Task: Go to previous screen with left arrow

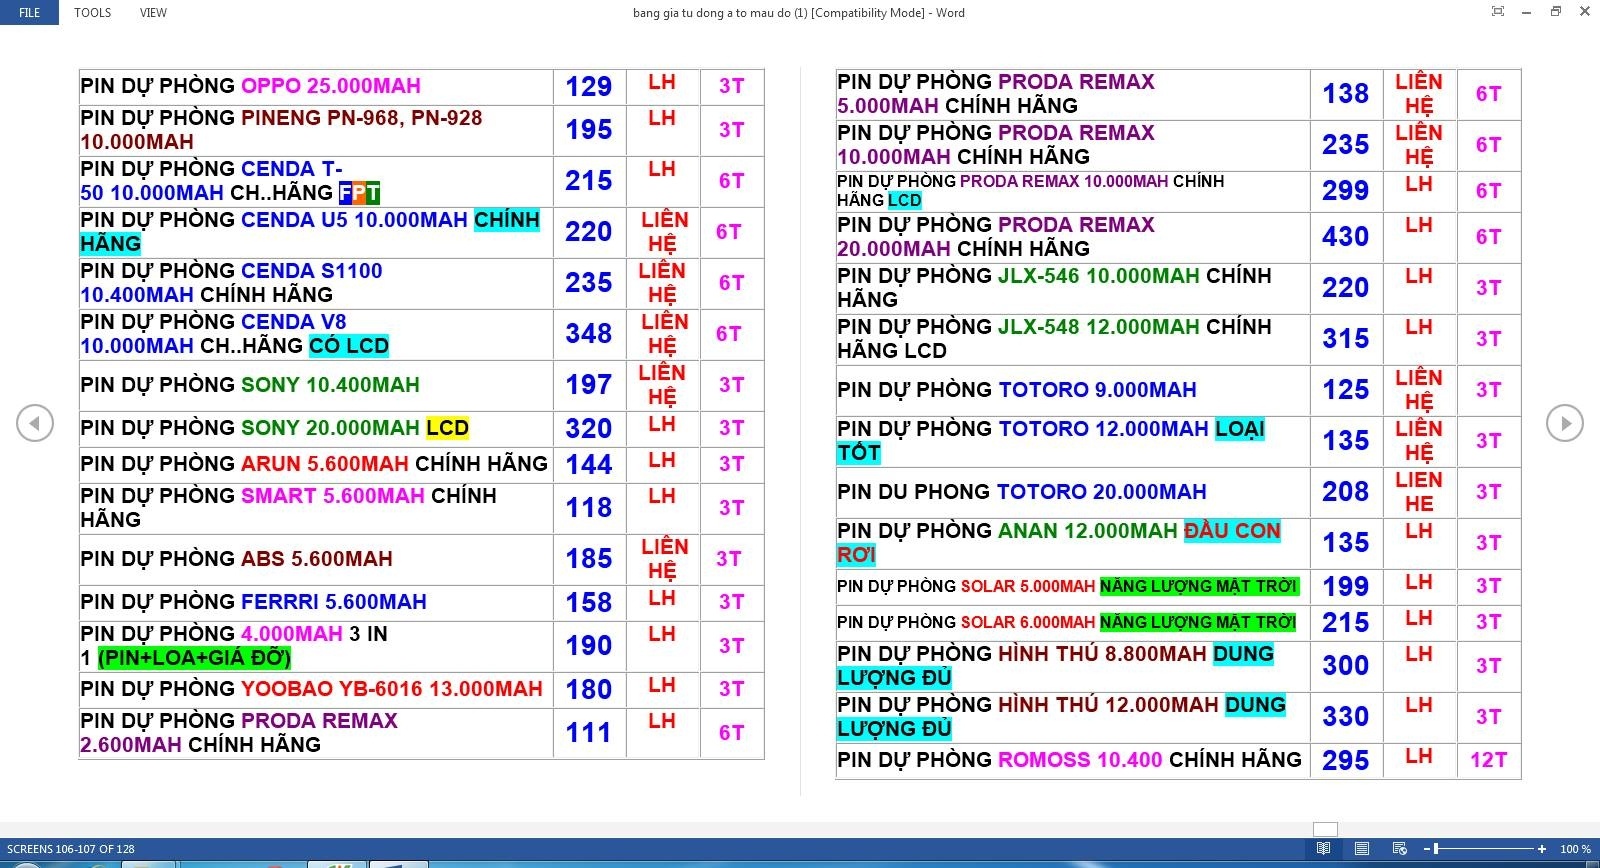Action: (35, 423)
